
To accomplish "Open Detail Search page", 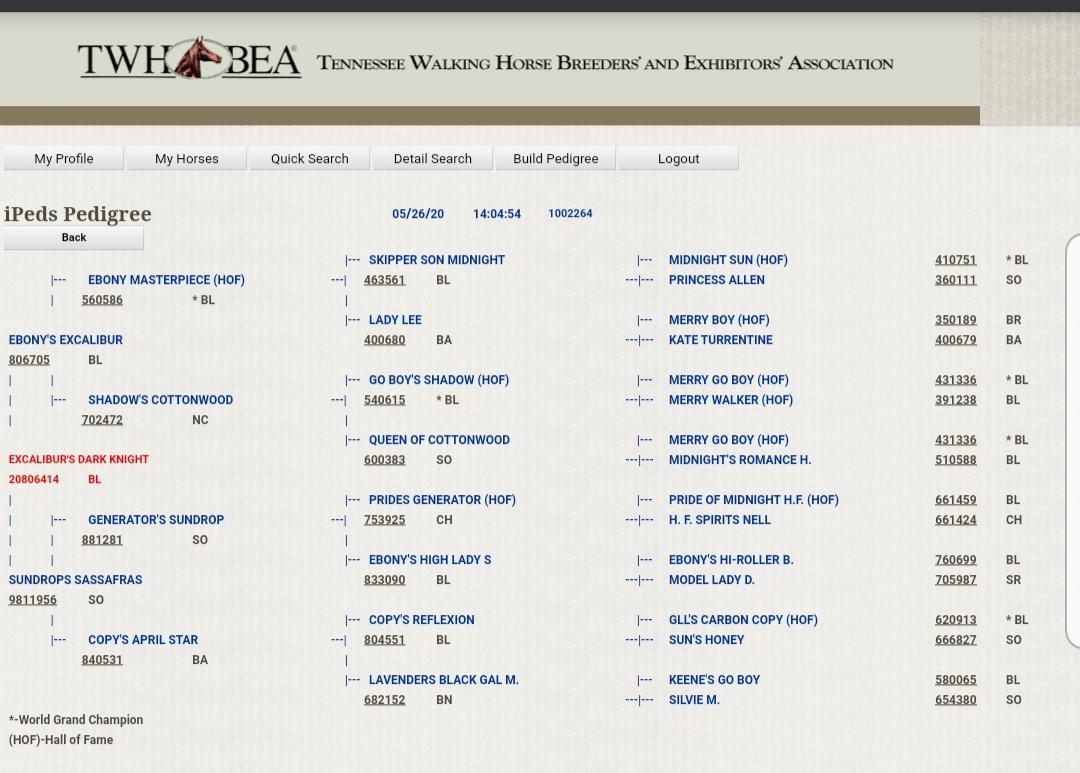I will click(x=433, y=158).
